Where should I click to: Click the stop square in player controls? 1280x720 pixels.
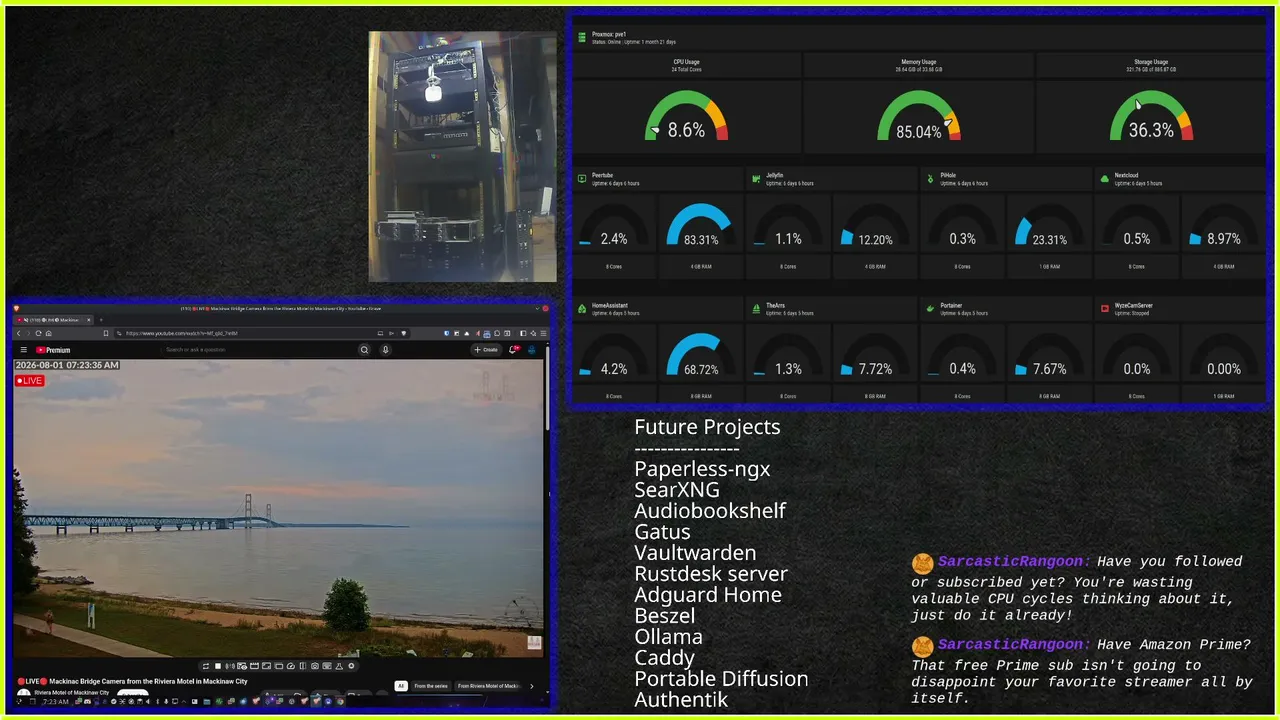pos(218,666)
